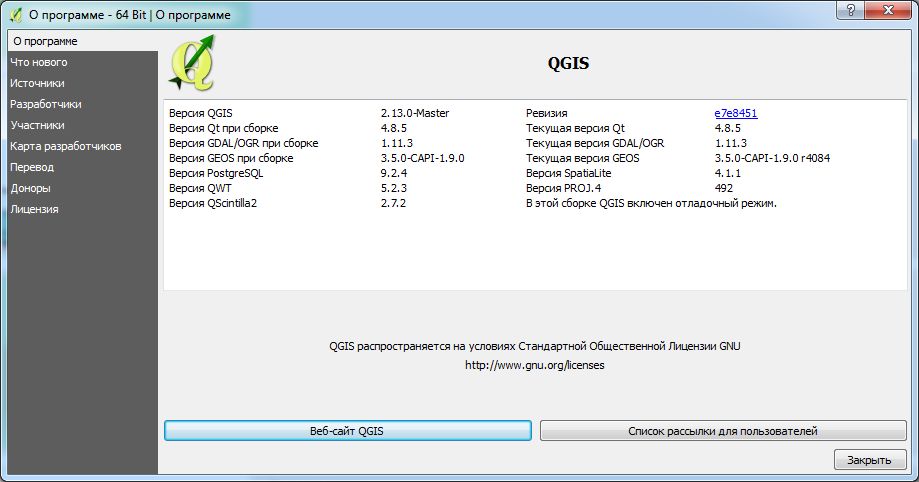Click SpatiaLite value '4.1.1'
This screenshot has width=919, height=482.
pos(728,173)
